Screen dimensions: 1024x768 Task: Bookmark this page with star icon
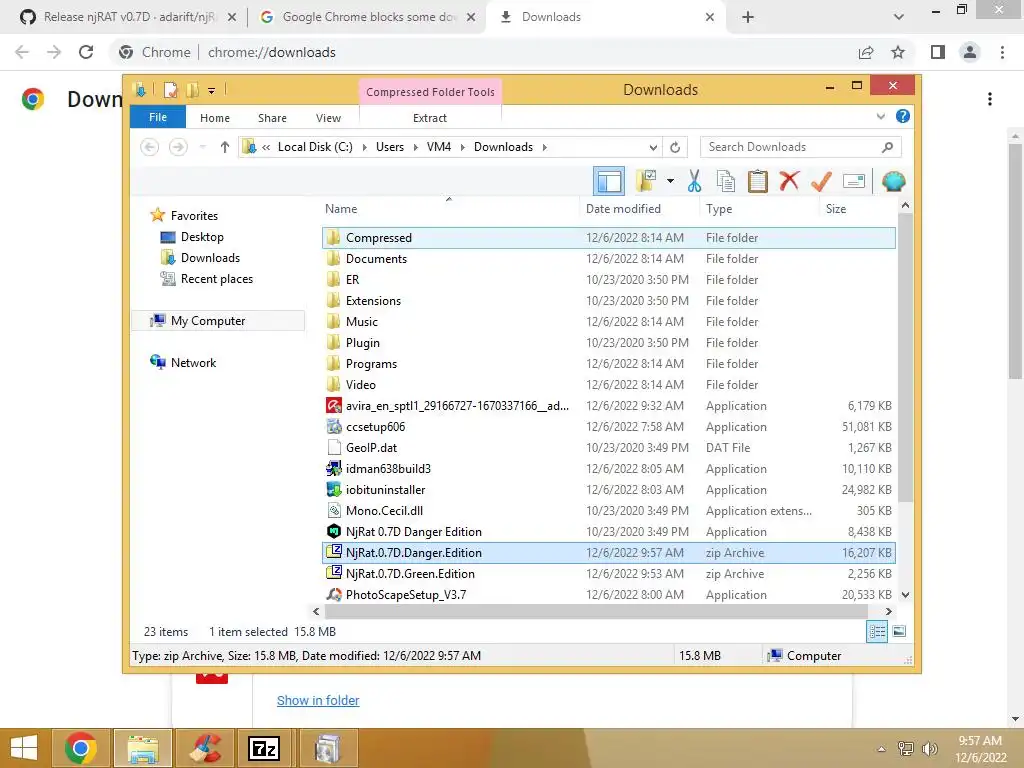tap(898, 52)
